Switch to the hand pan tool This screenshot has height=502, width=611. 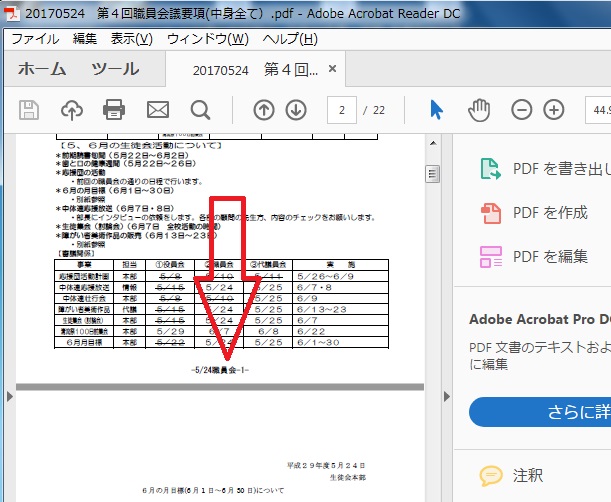(x=481, y=109)
